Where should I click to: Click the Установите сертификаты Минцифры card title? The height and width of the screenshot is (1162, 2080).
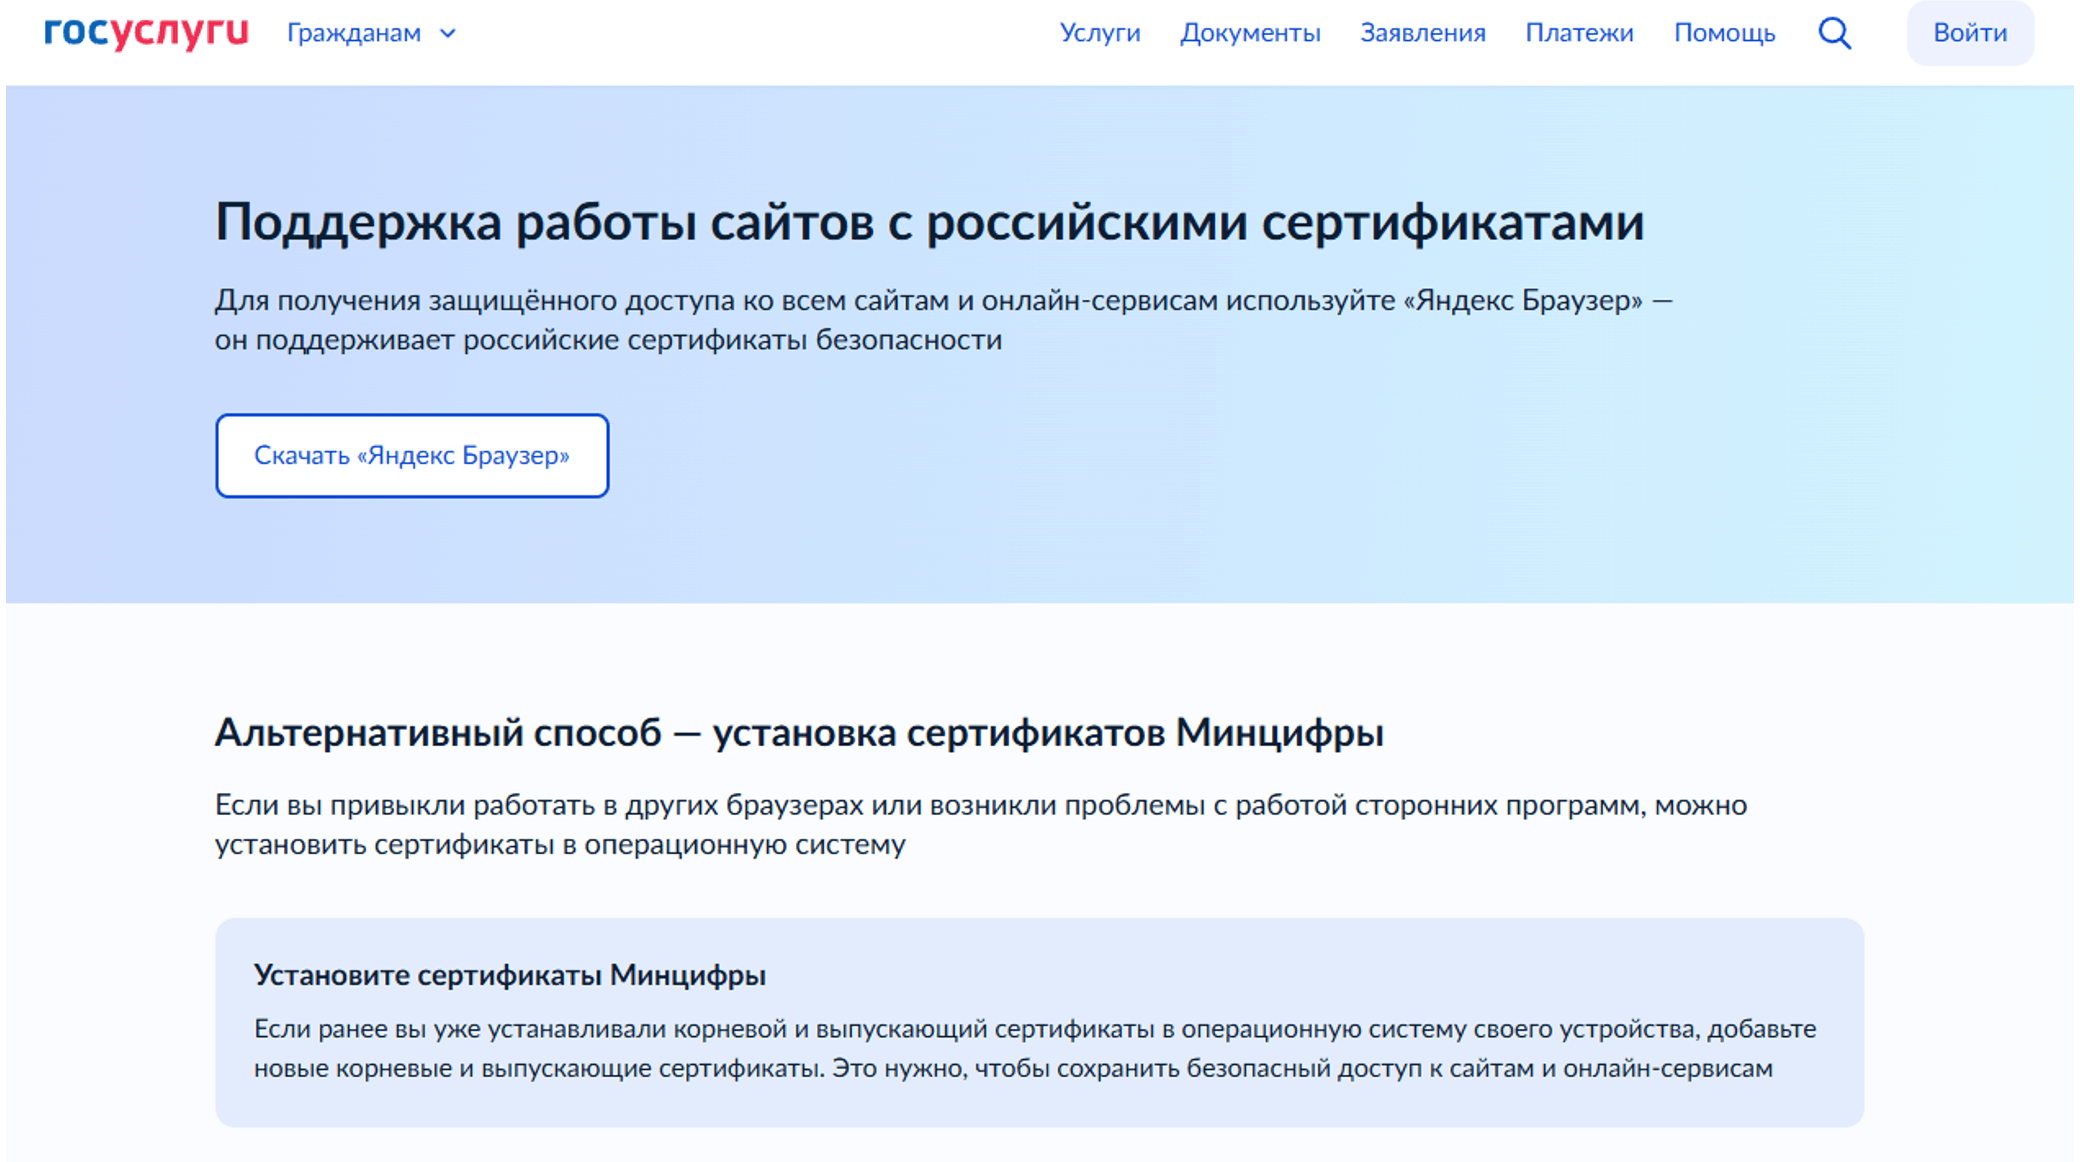click(x=510, y=975)
